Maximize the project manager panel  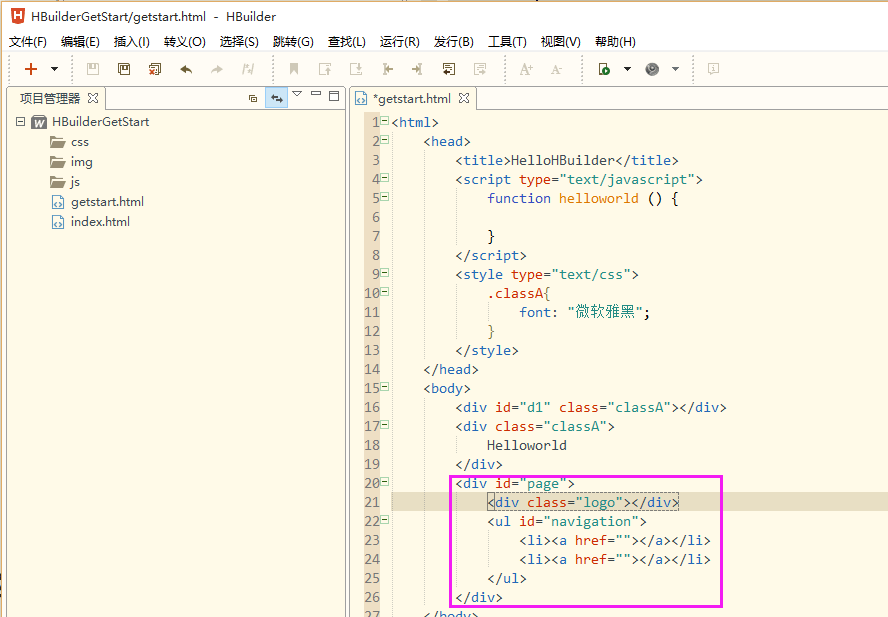(x=334, y=96)
